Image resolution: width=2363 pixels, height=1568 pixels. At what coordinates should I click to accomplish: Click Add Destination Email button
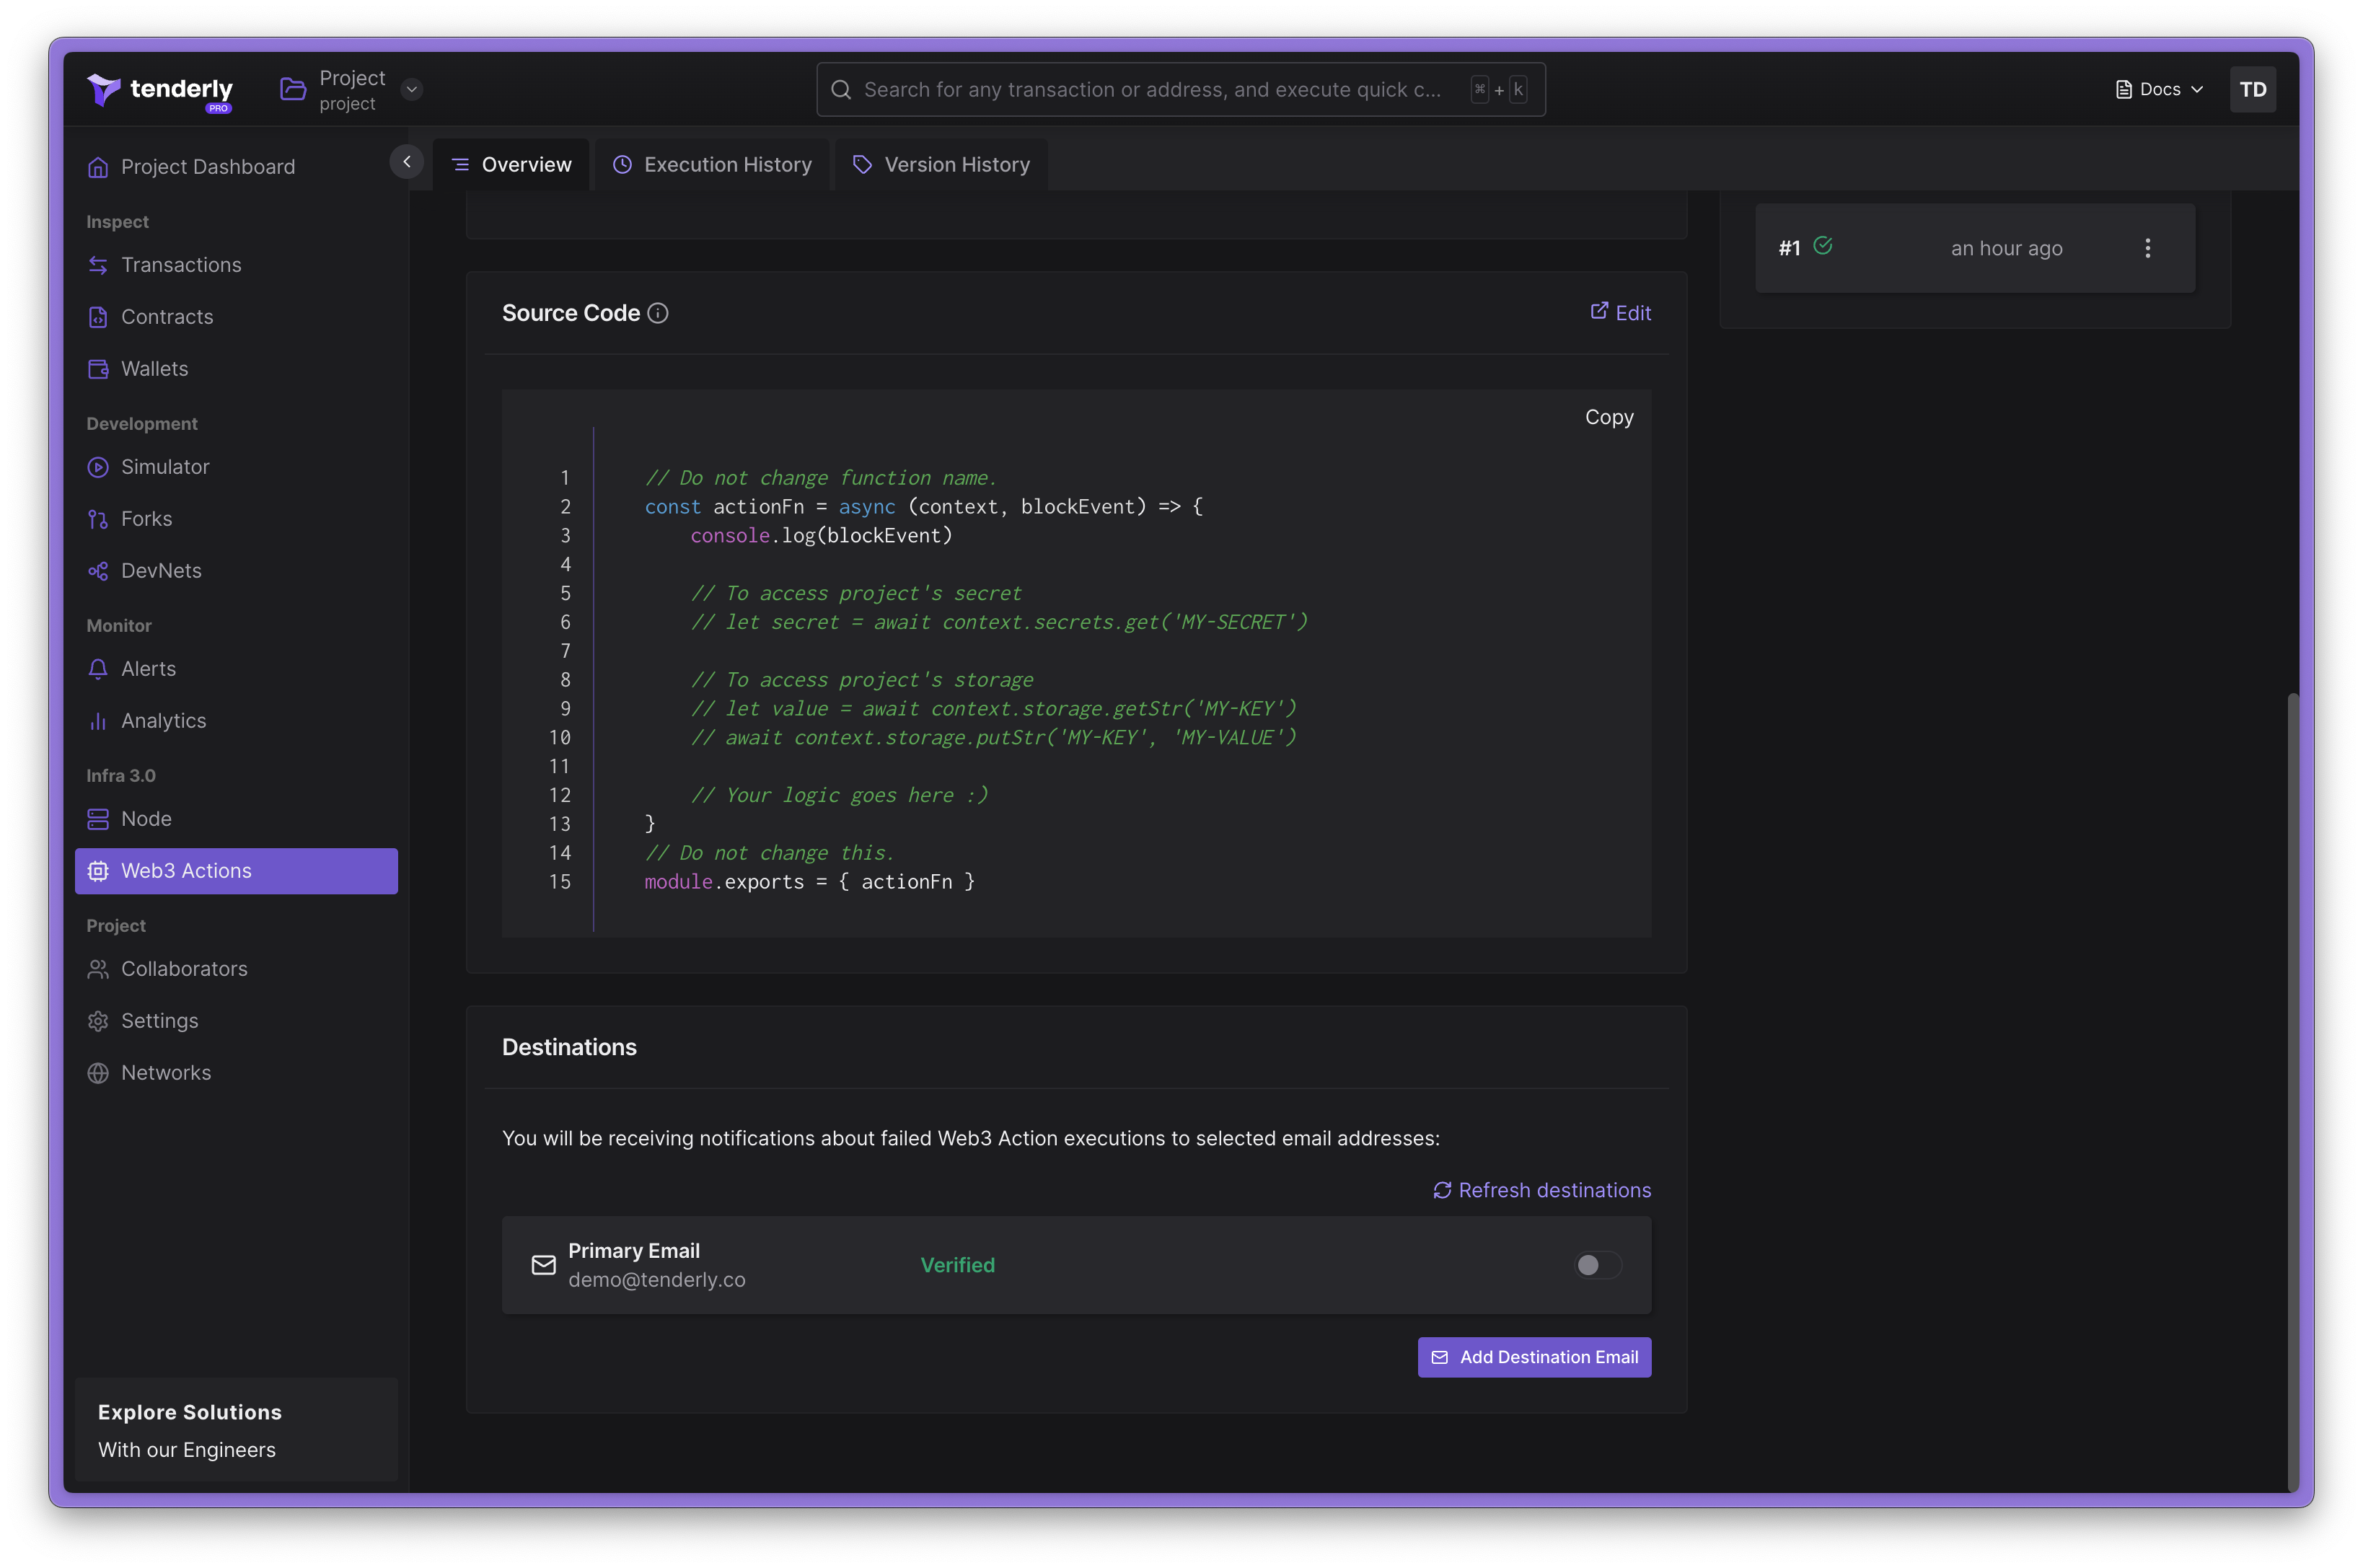(1534, 1357)
